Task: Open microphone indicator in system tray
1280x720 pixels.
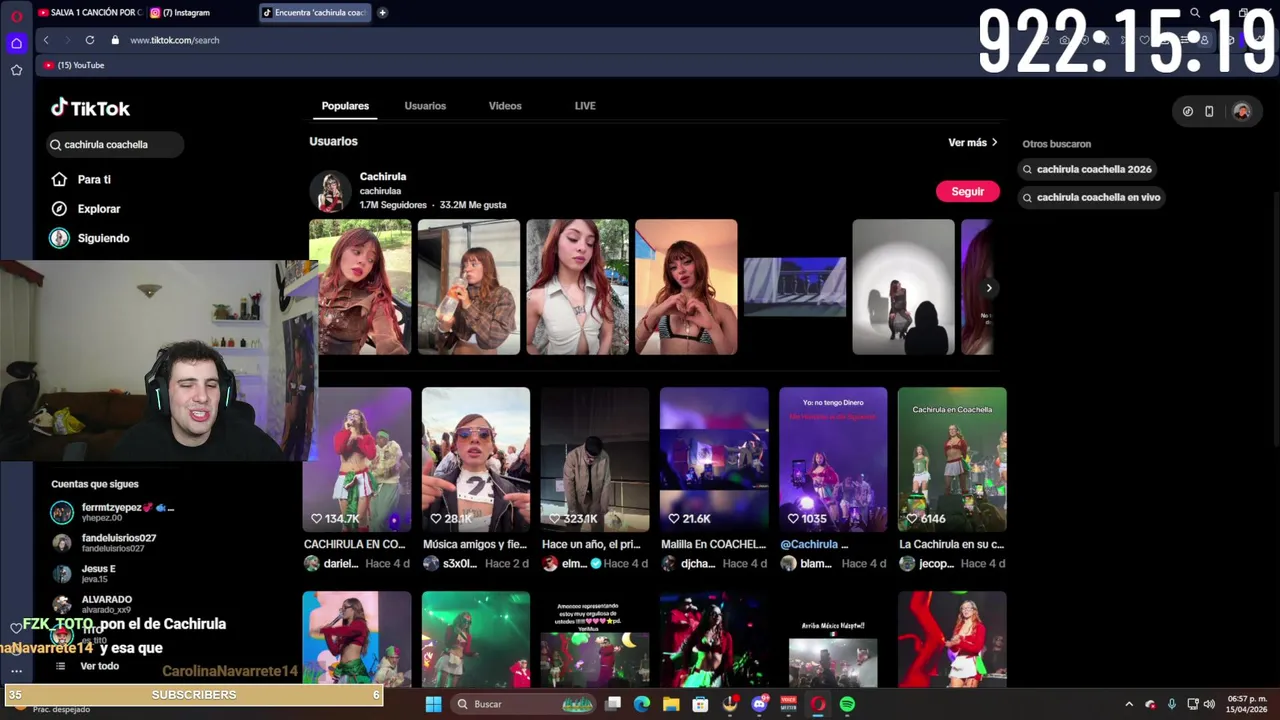Action: [1171, 704]
